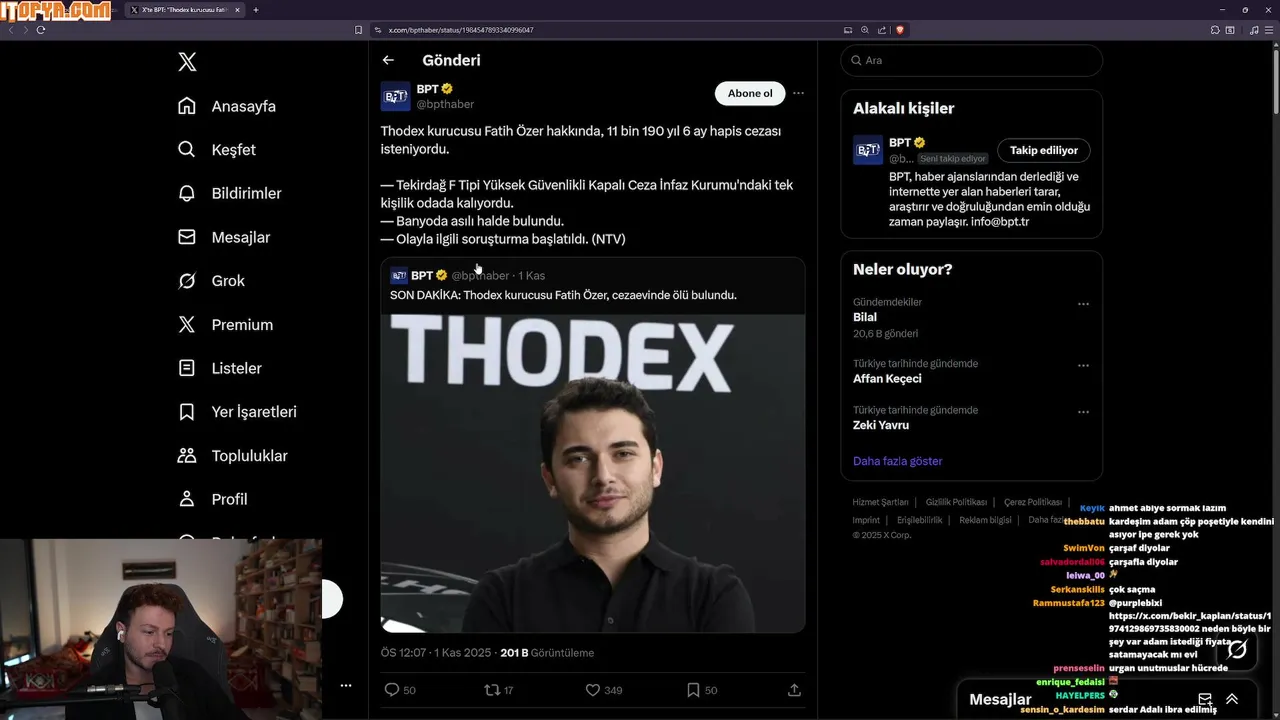Image resolution: width=1280 pixels, height=720 pixels.
Task: Expand the Mesajlar drawer with the double-chevron
Action: [1232, 699]
